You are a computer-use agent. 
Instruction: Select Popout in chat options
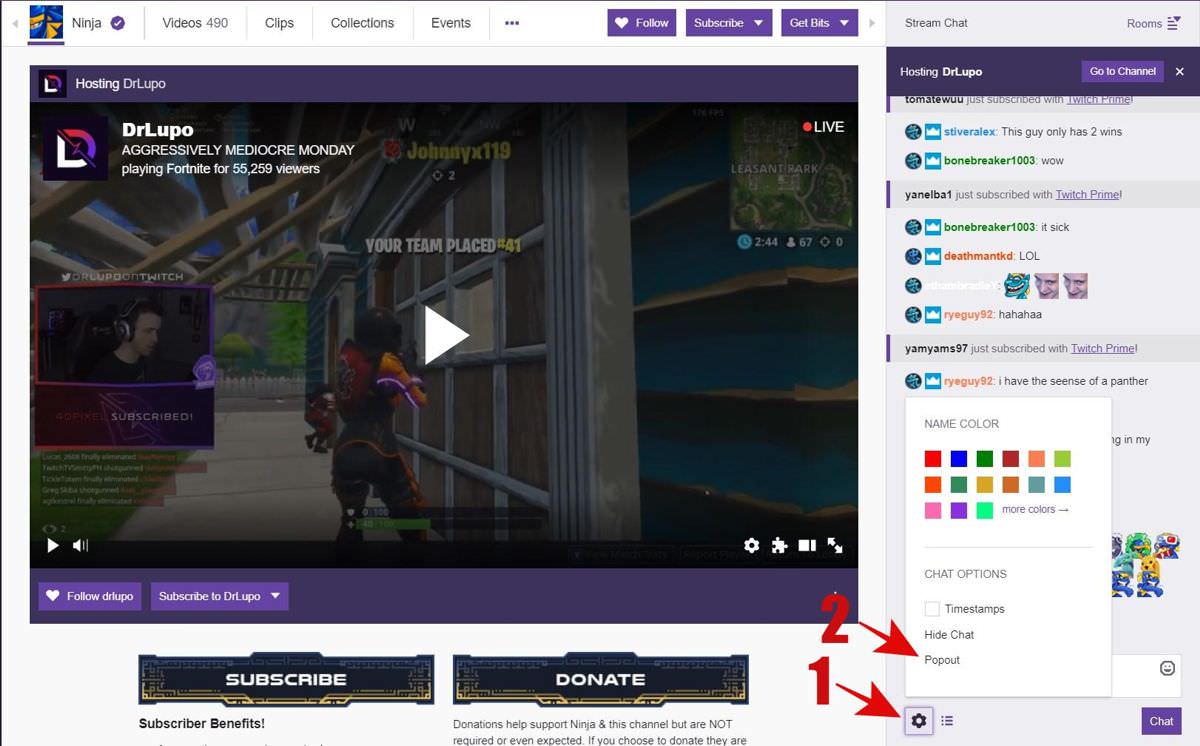click(942, 660)
